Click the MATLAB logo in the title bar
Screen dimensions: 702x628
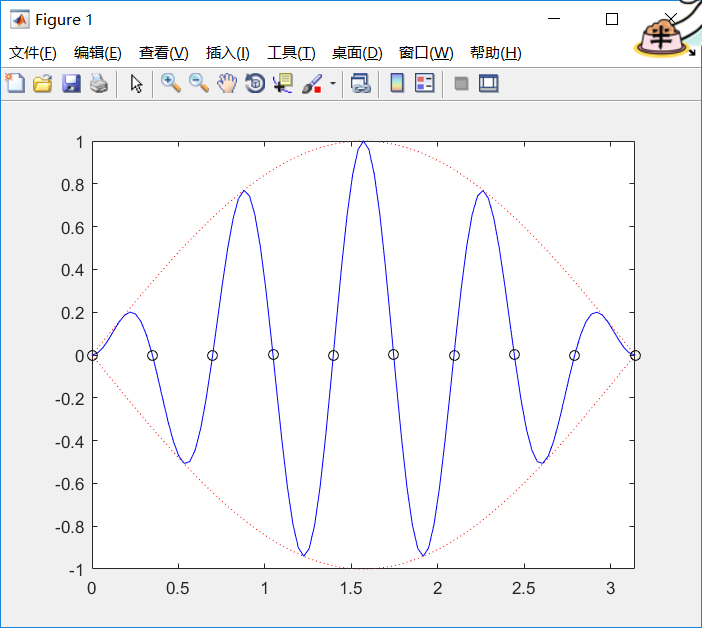coord(20,19)
